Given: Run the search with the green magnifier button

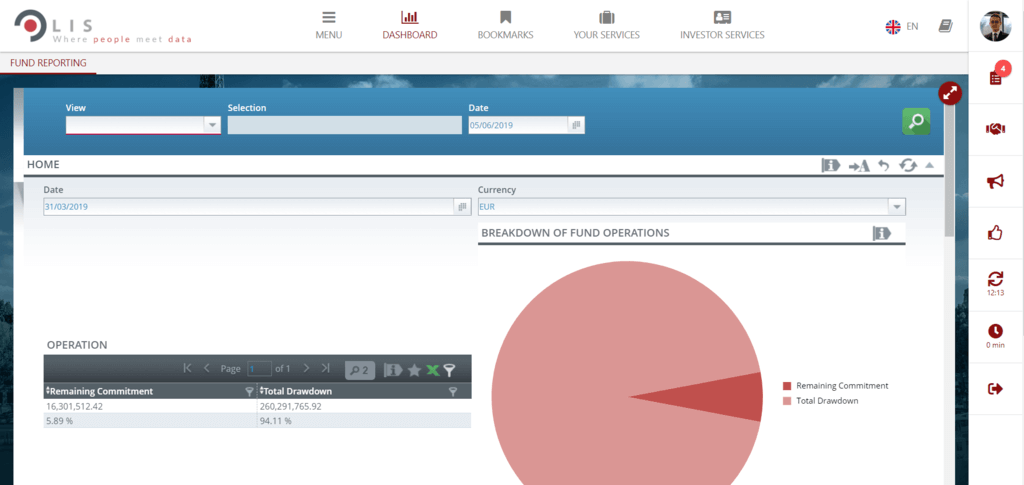Looking at the screenshot, I should (916, 121).
